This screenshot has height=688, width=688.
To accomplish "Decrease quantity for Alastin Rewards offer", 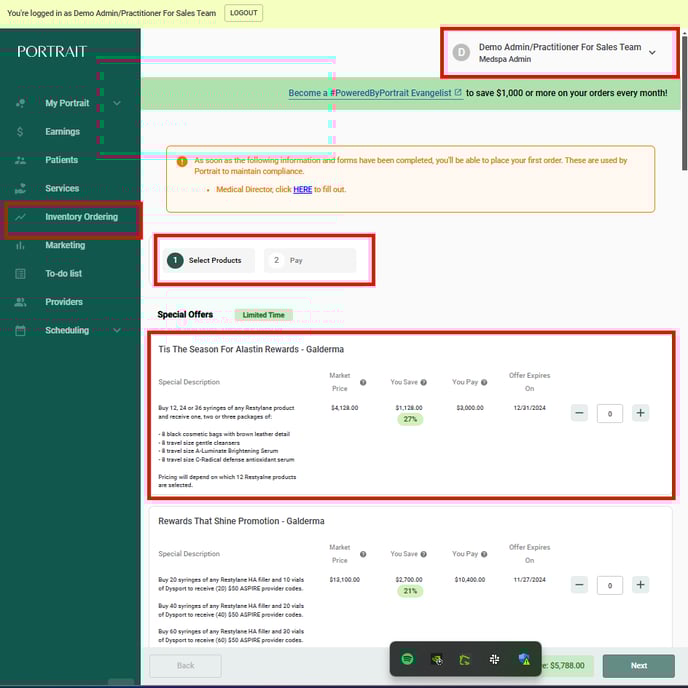I will (579, 413).
